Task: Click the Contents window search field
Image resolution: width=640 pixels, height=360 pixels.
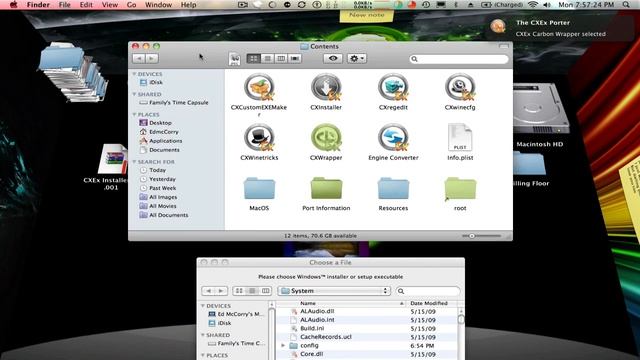Action: click(x=459, y=59)
